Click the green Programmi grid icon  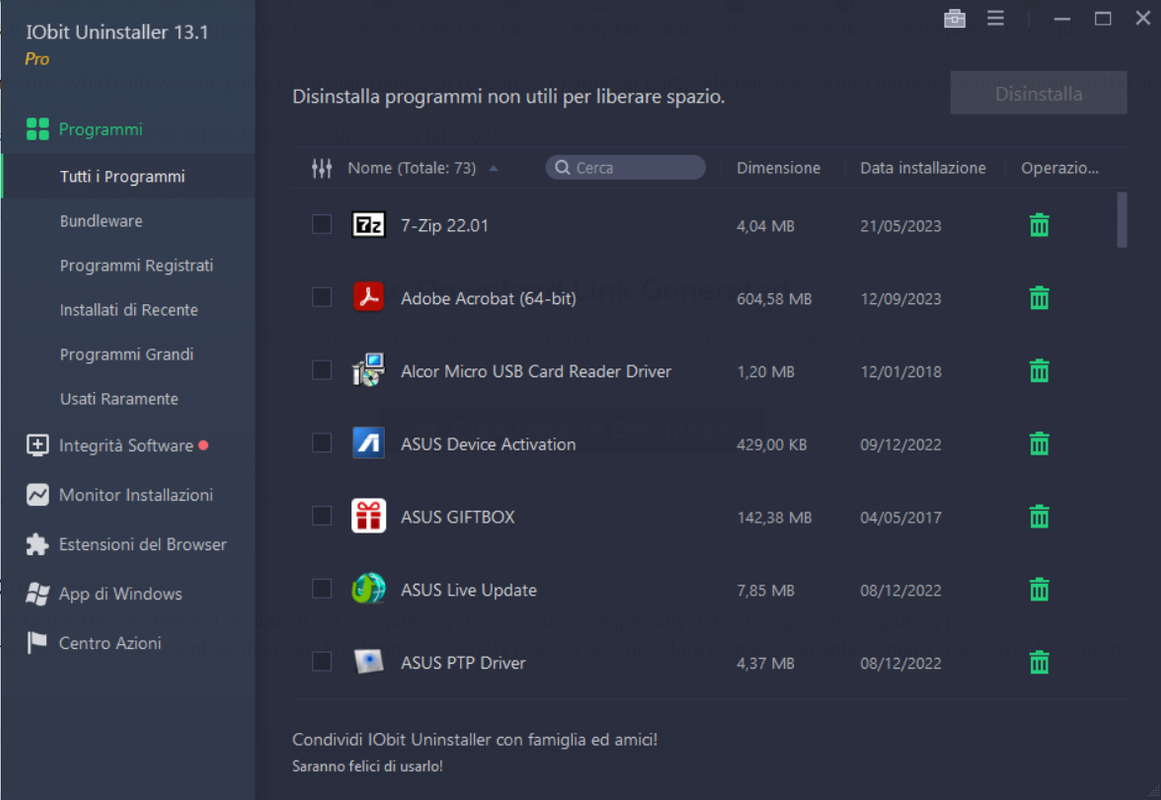click(37, 129)
